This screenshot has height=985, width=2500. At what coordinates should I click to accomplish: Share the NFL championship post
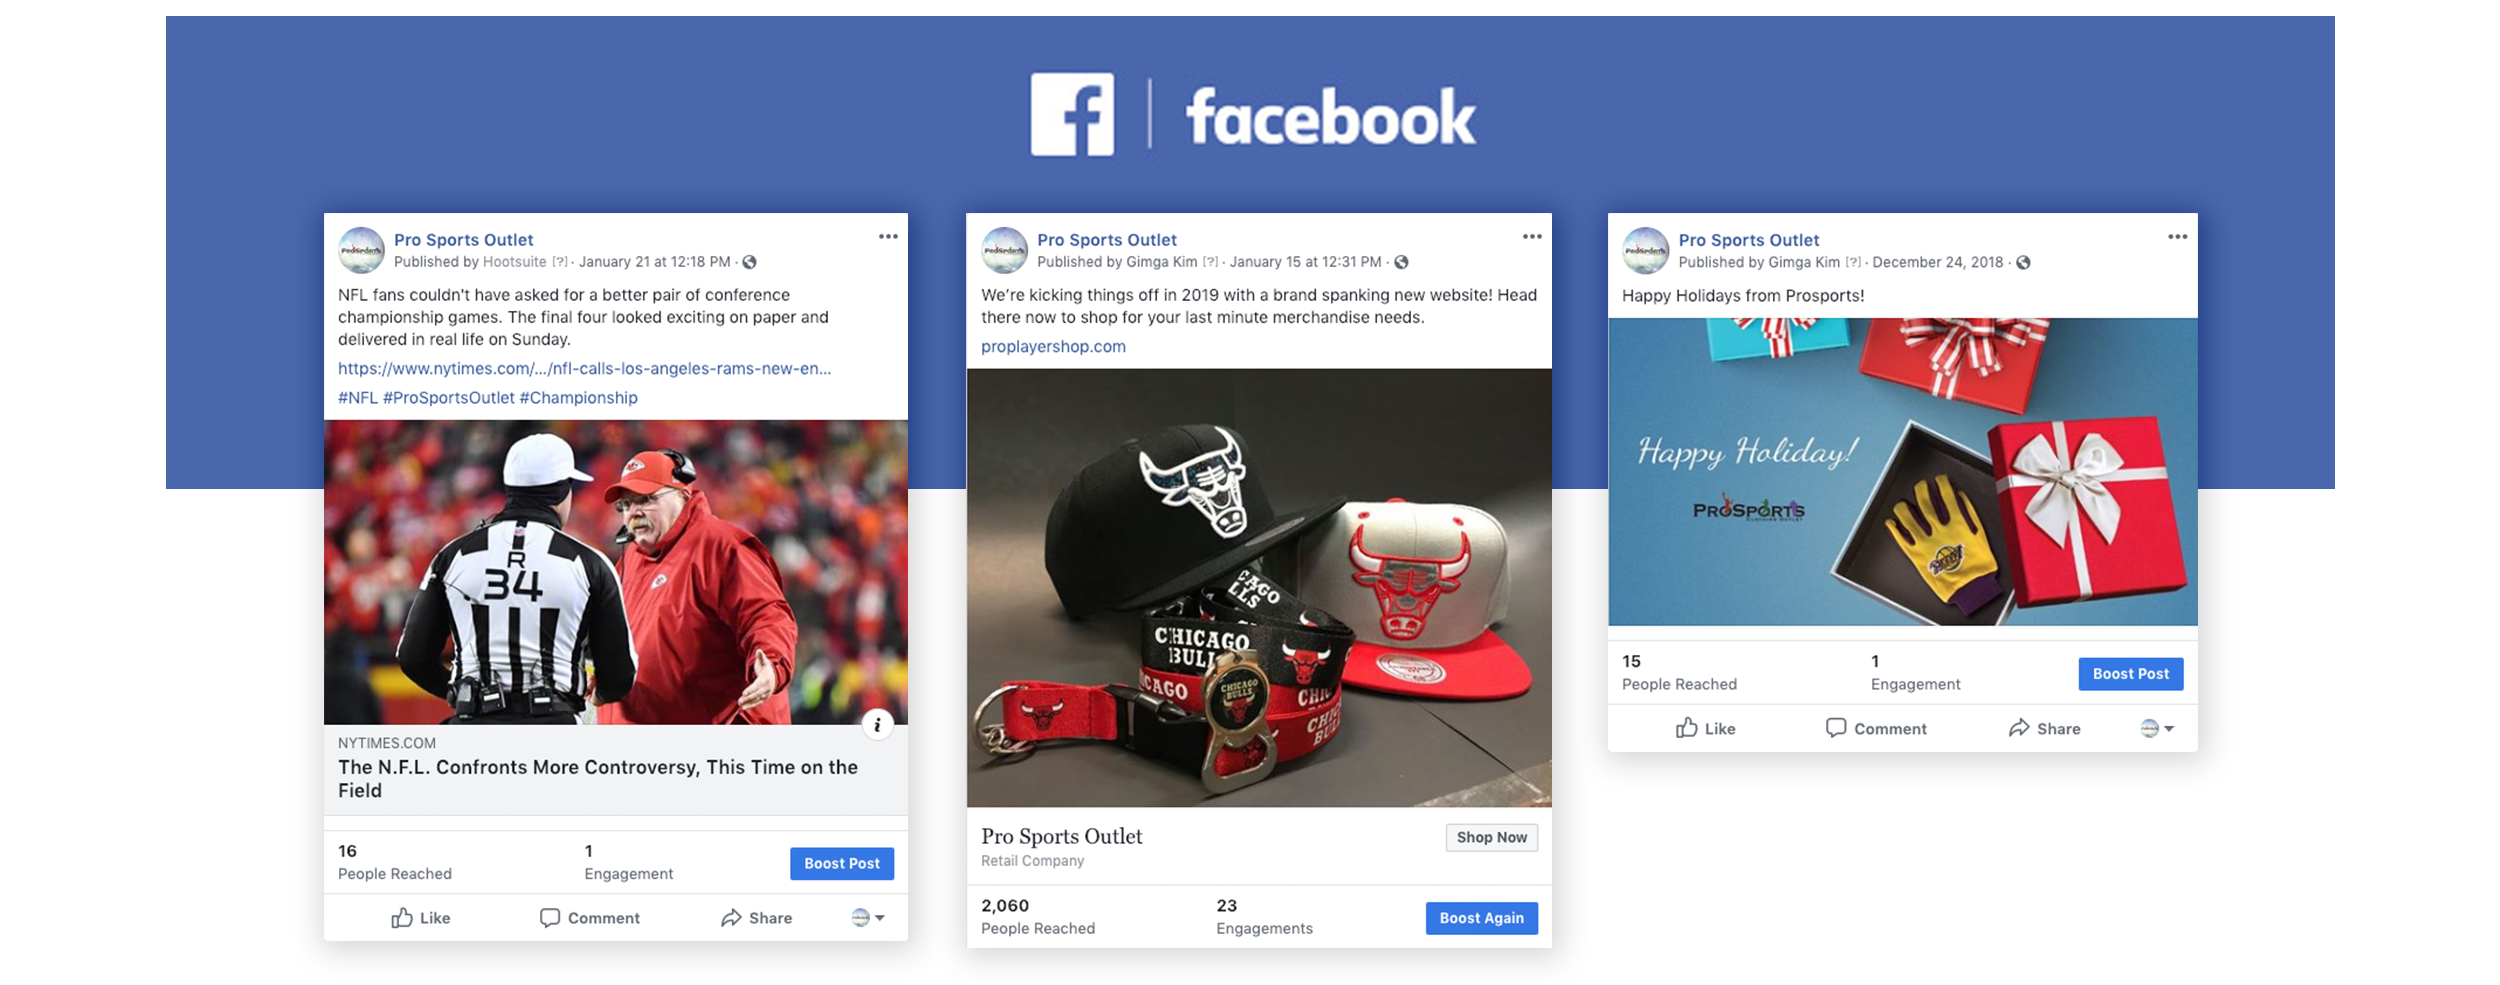point(757,917)
